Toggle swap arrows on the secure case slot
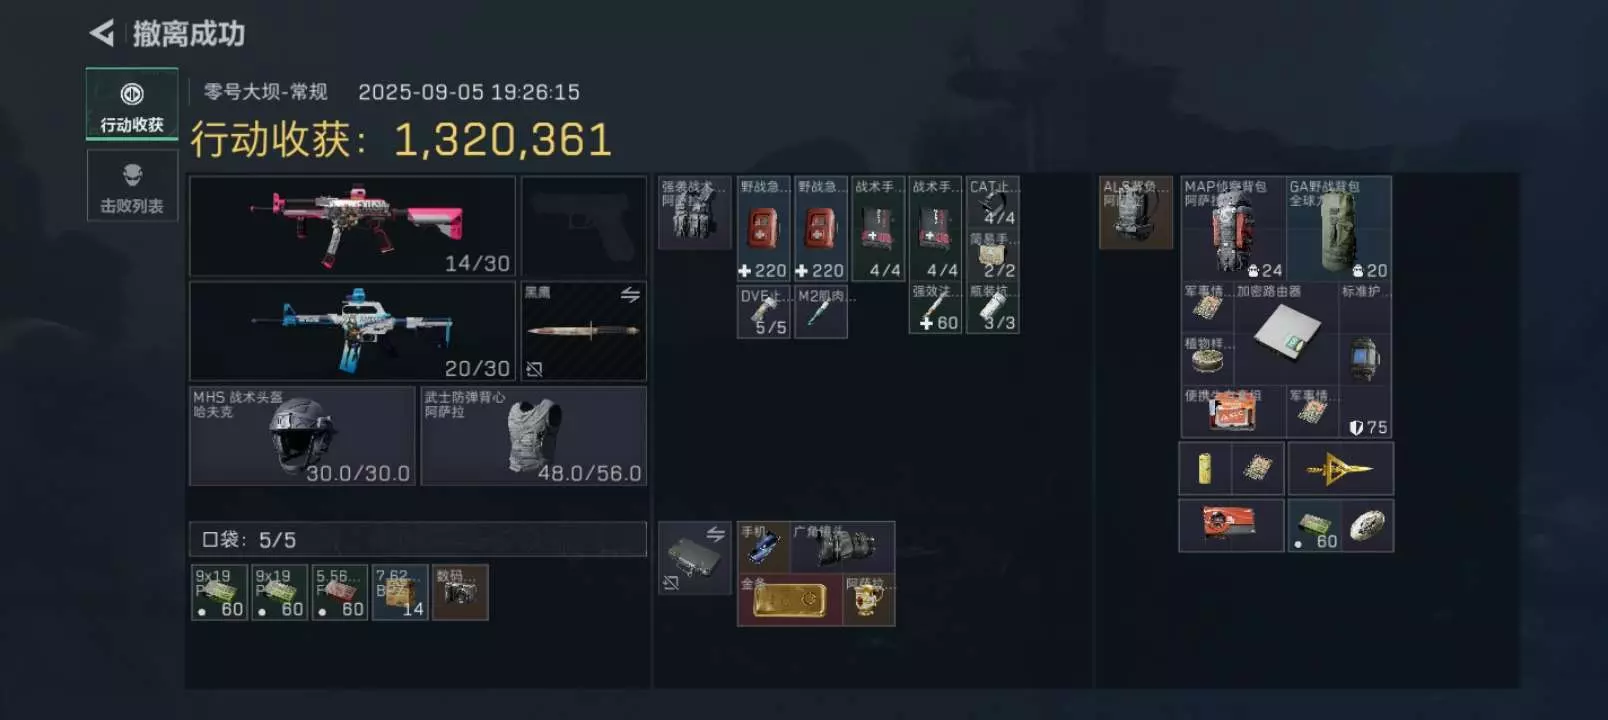 tap(716, 534)
